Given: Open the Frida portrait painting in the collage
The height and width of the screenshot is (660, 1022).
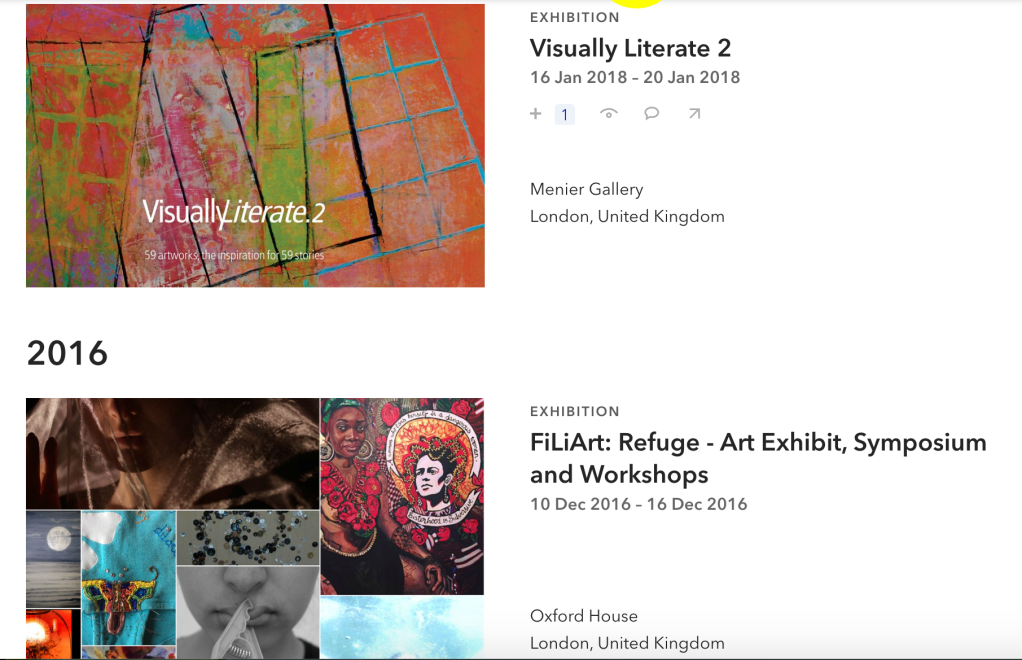Looking at the screenshot, I should point(402,496).
